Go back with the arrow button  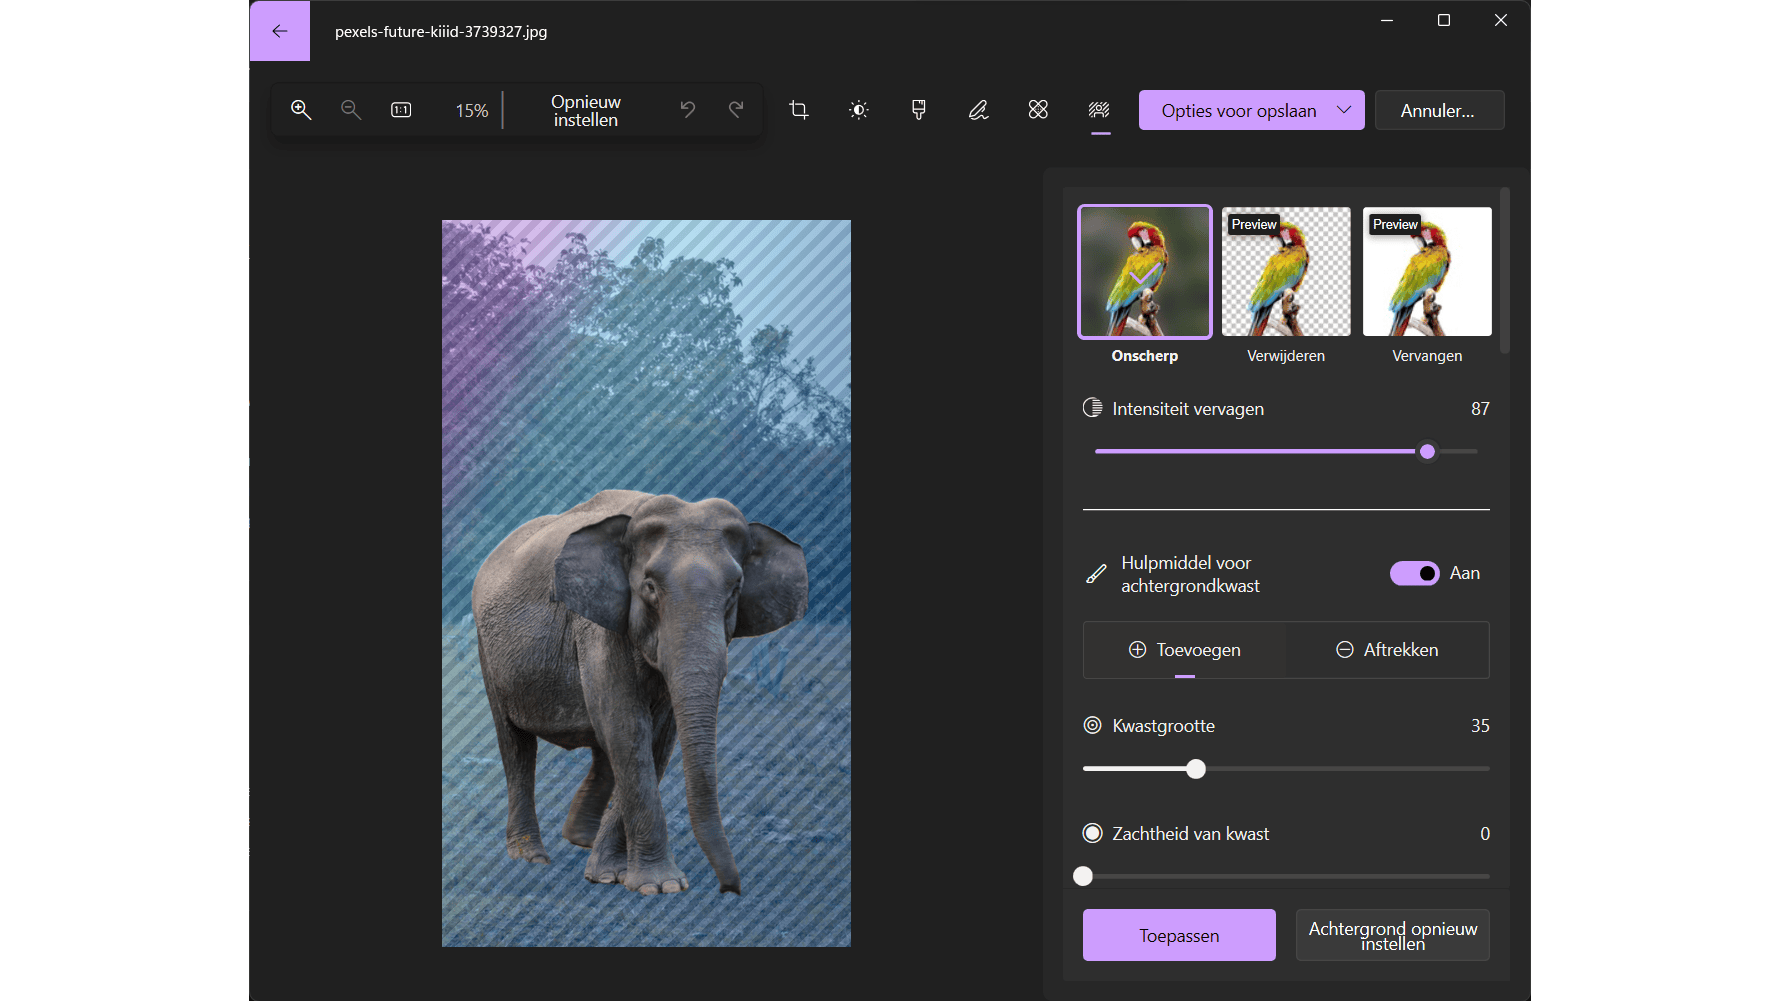(x=280, y=31)
